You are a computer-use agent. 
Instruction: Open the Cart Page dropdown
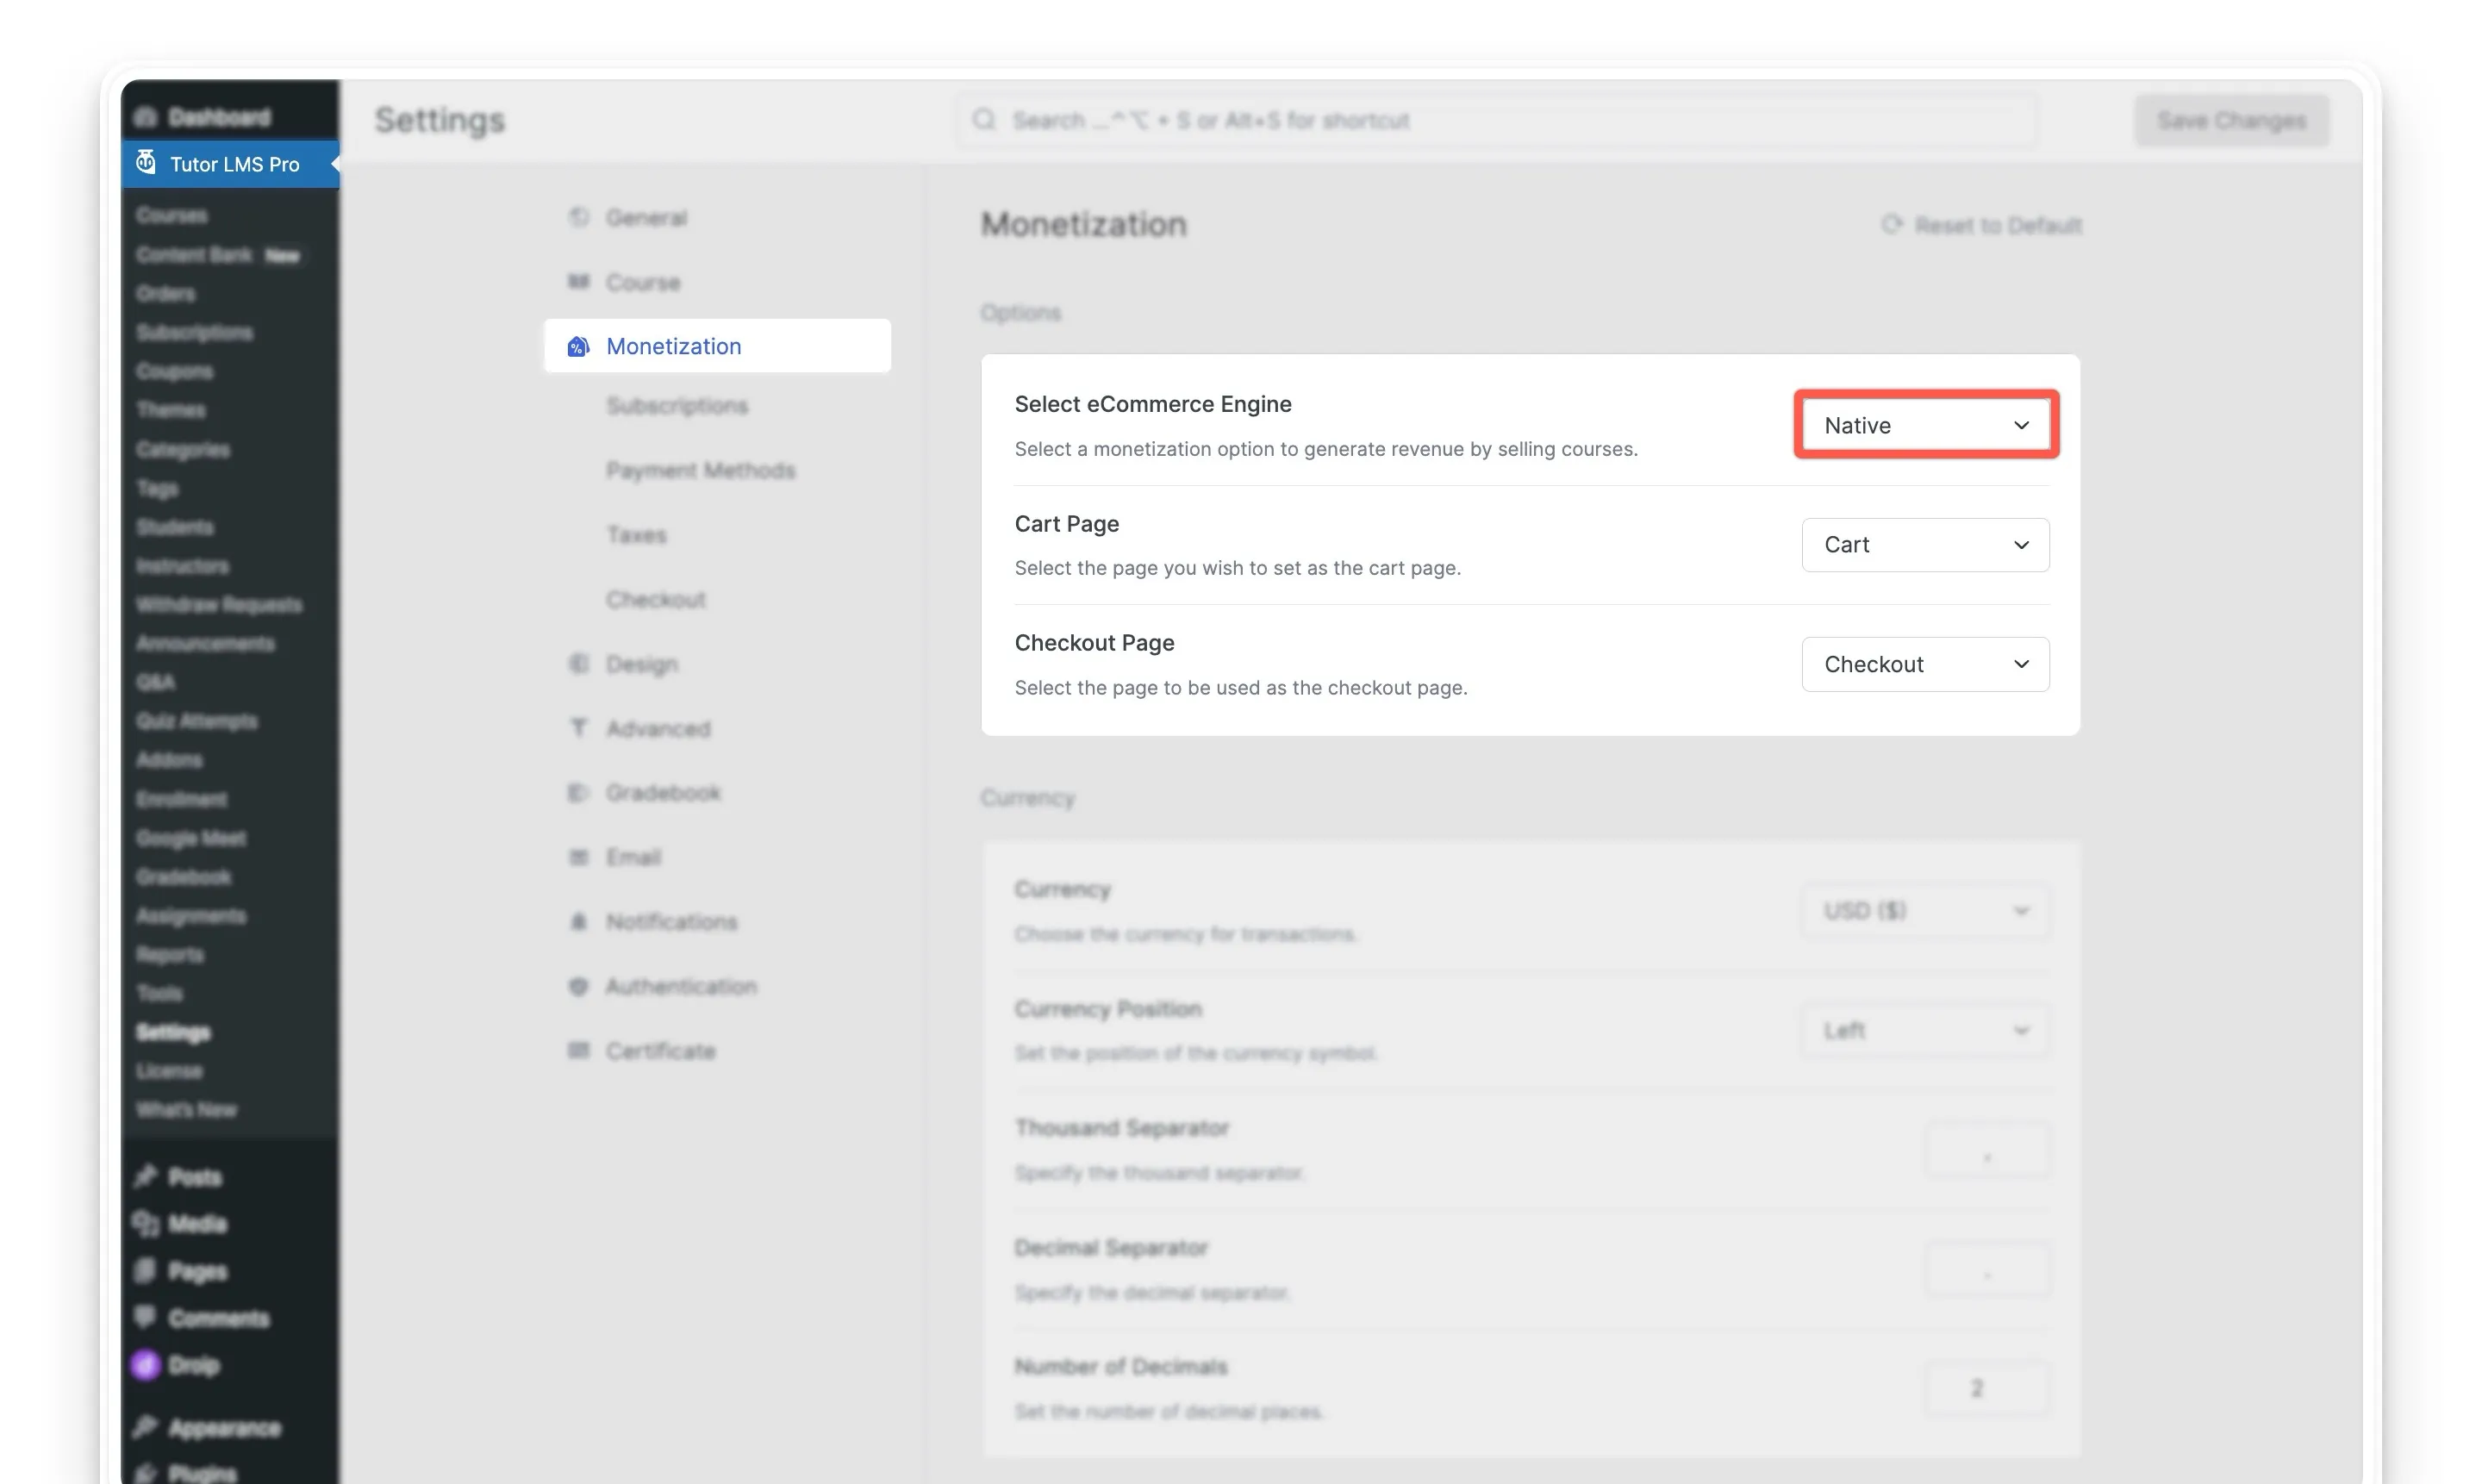(x=1925, y=544)
